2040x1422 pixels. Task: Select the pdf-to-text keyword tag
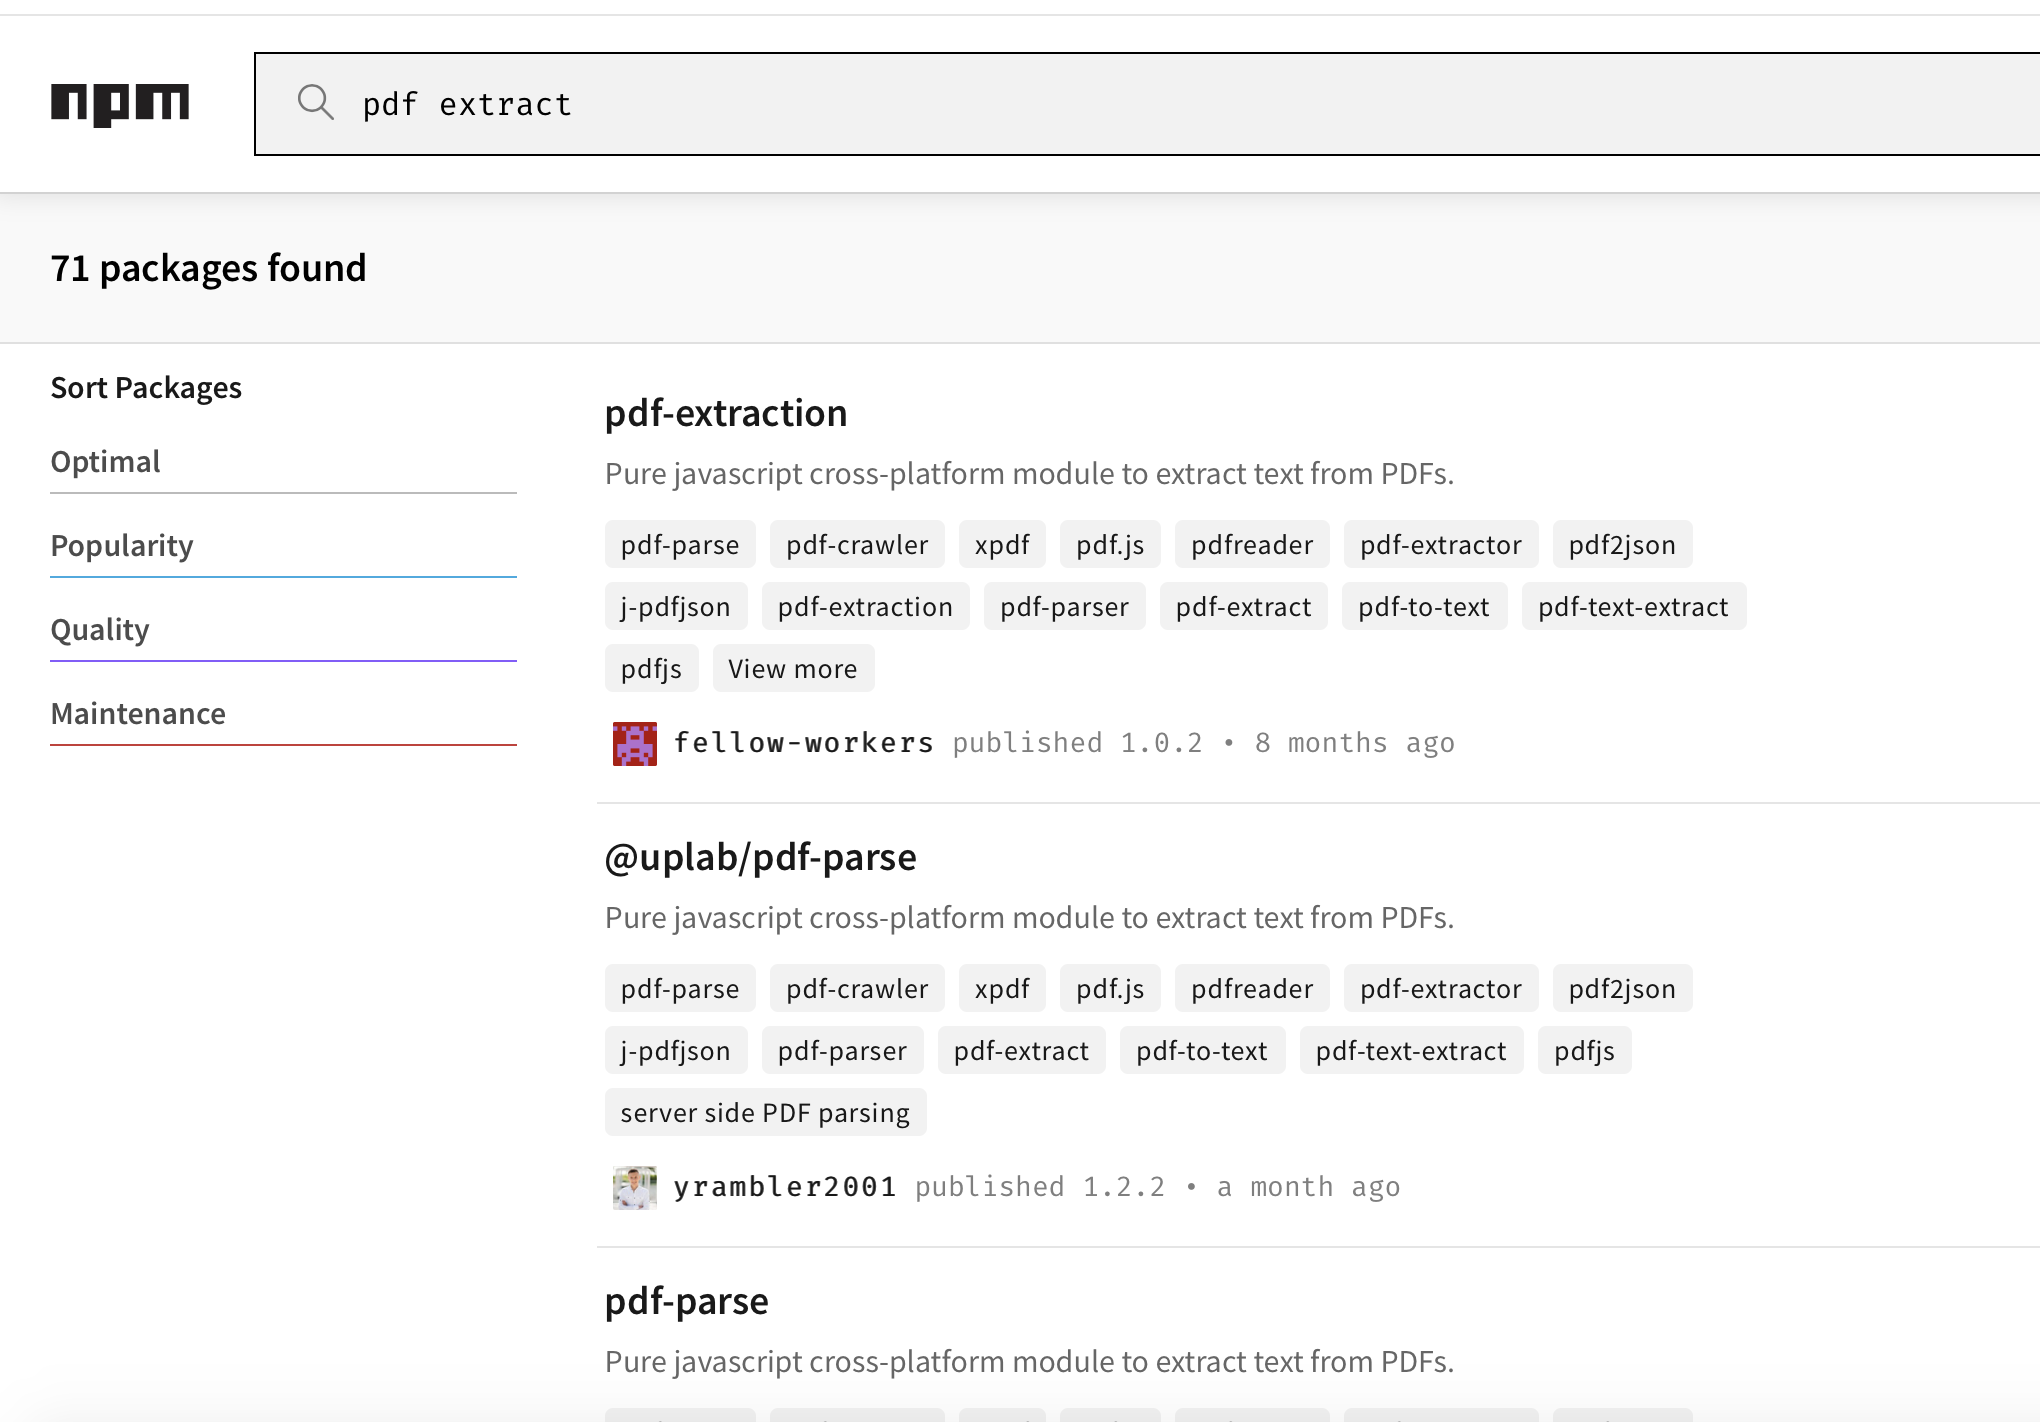(x=1424, y=606)
